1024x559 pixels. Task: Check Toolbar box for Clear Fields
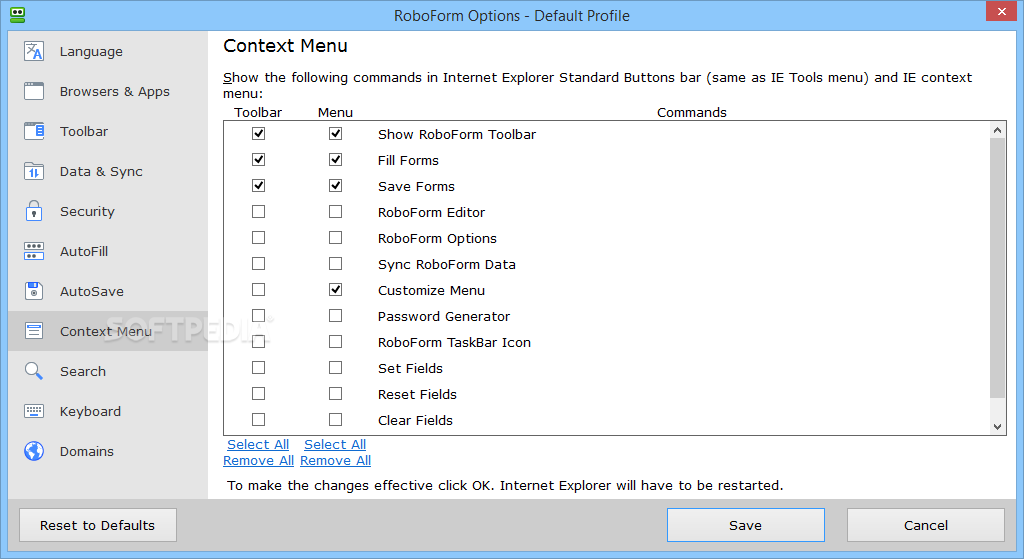coord(259,419)
